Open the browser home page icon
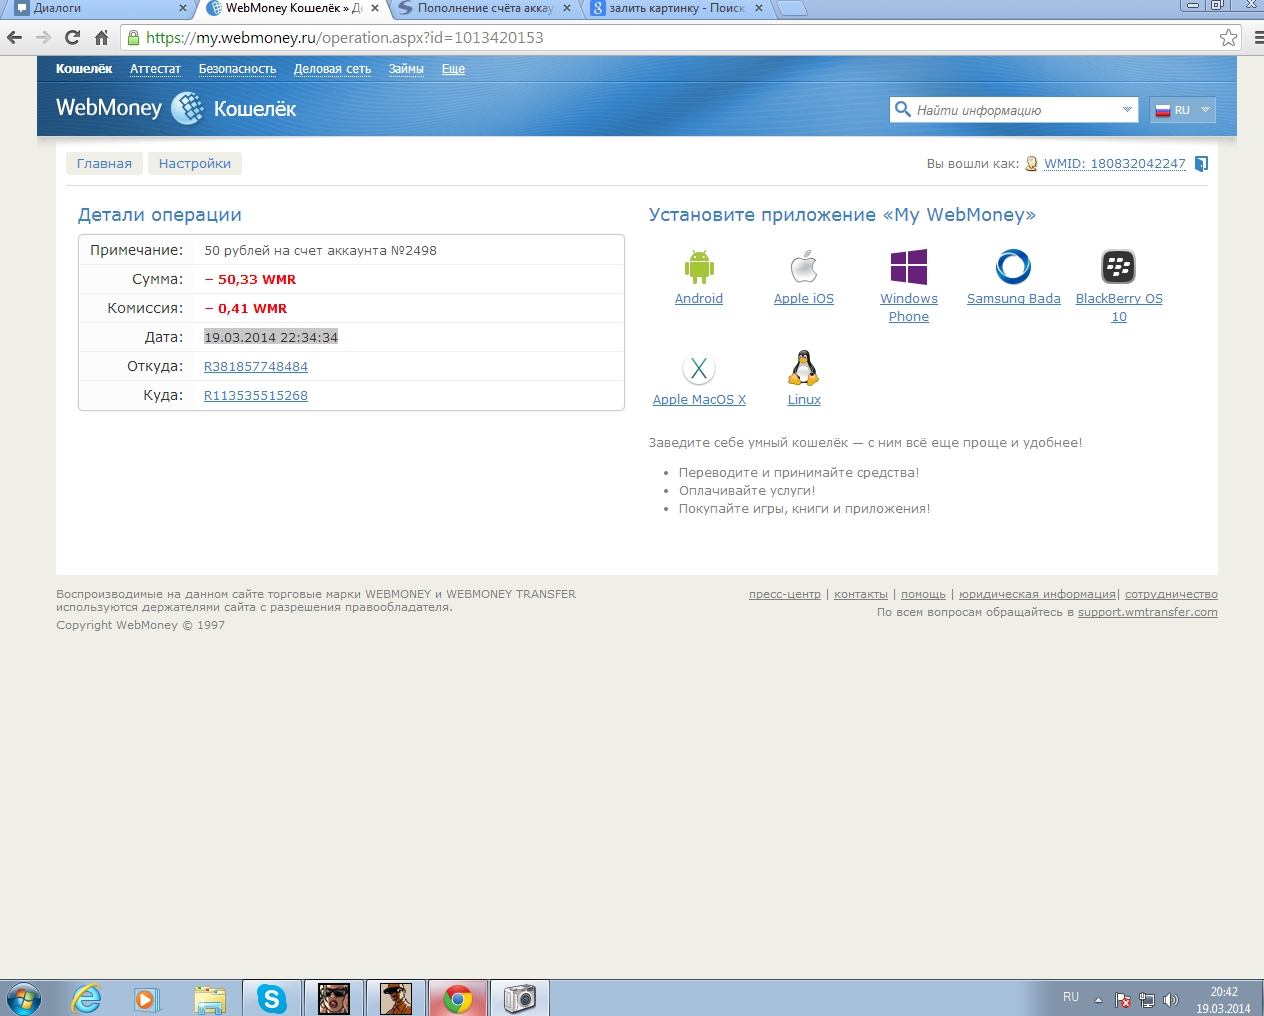The image size is (1264, 1016). [101, 38]
